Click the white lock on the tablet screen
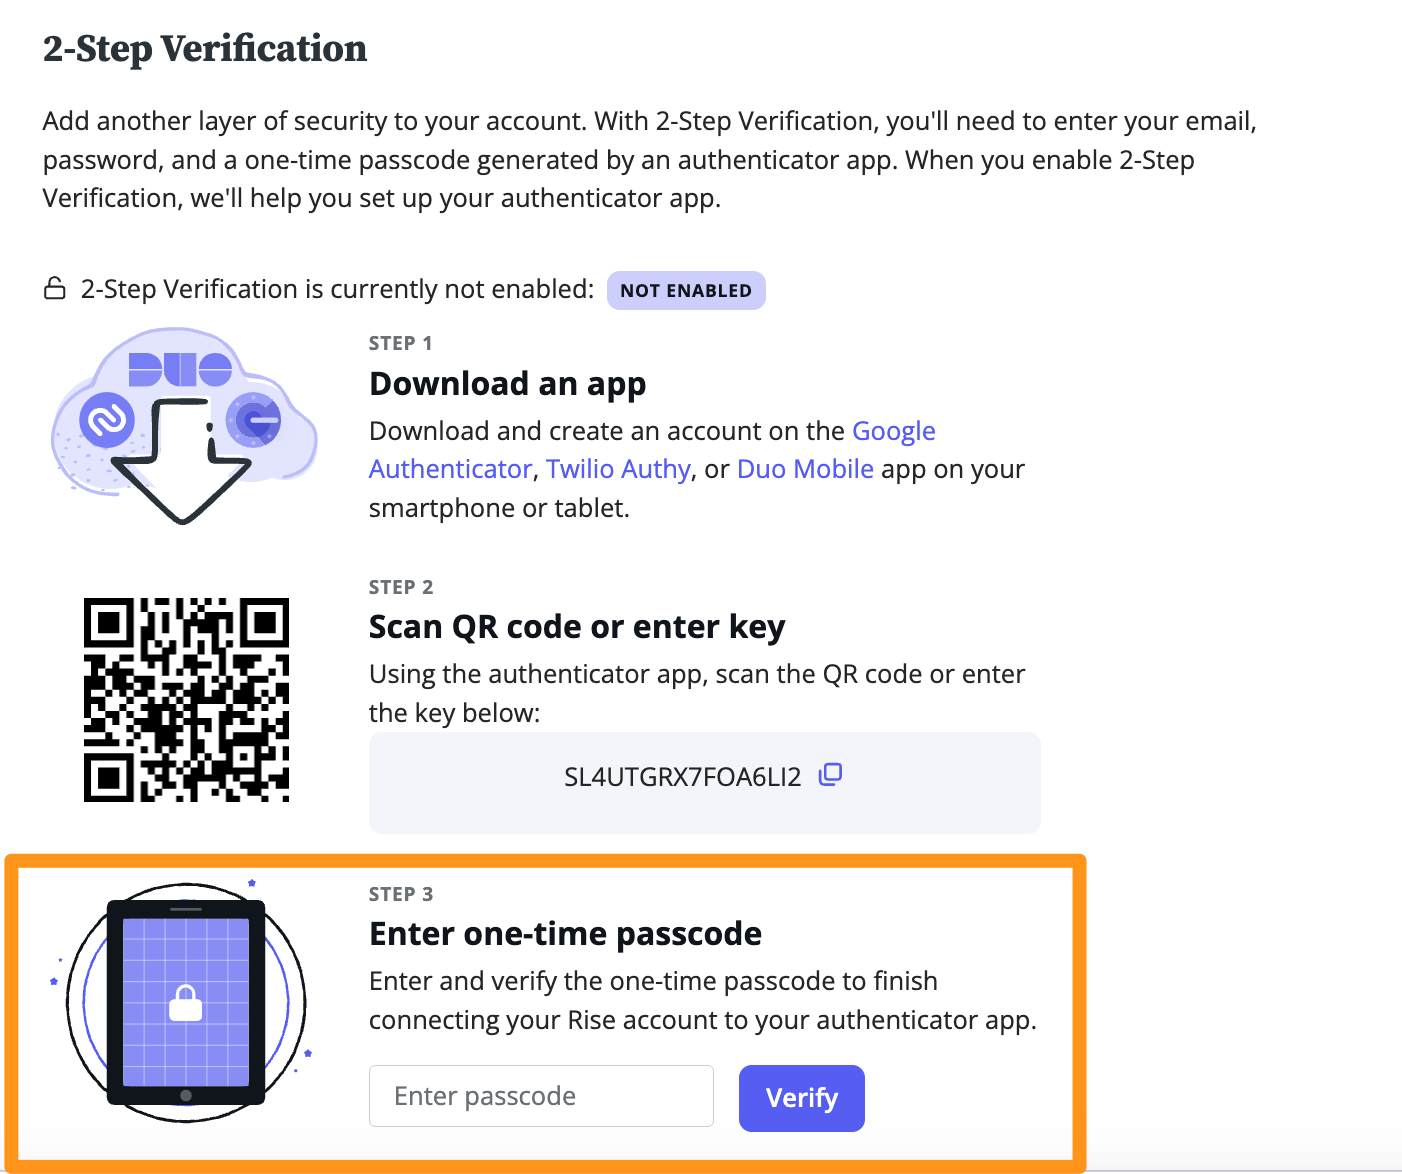1402x1174 pixels. [186, 1003]
